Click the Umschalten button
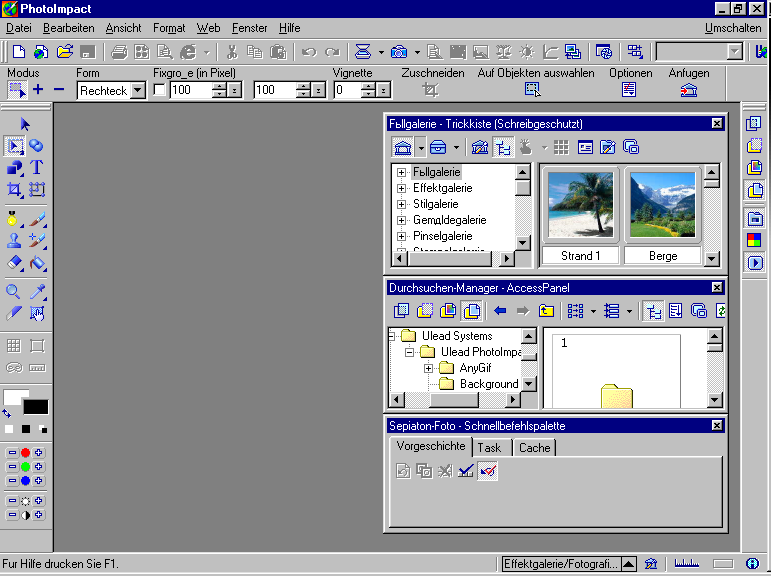The width and height of the screenshot is (771, 576). [x=732, y=28]
